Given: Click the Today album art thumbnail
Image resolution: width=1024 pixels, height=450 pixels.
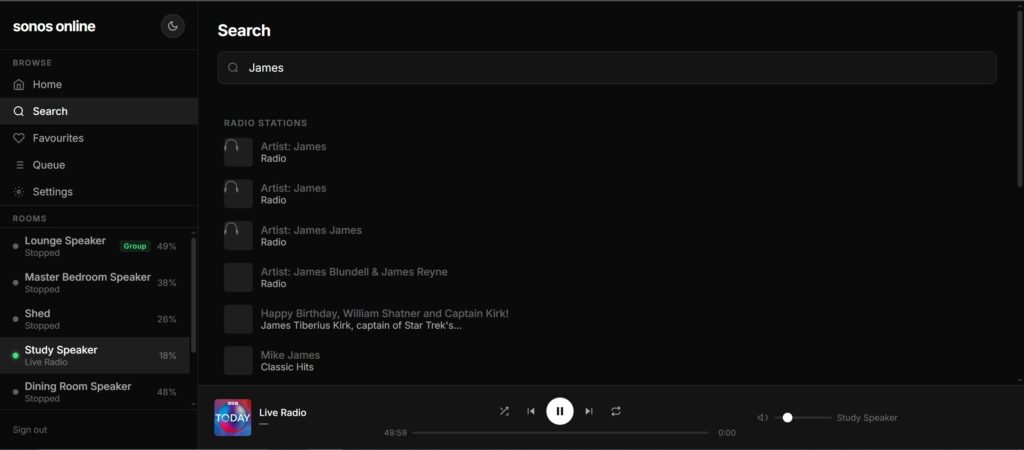Looking at the screenshot, I should tap(232, 417).
